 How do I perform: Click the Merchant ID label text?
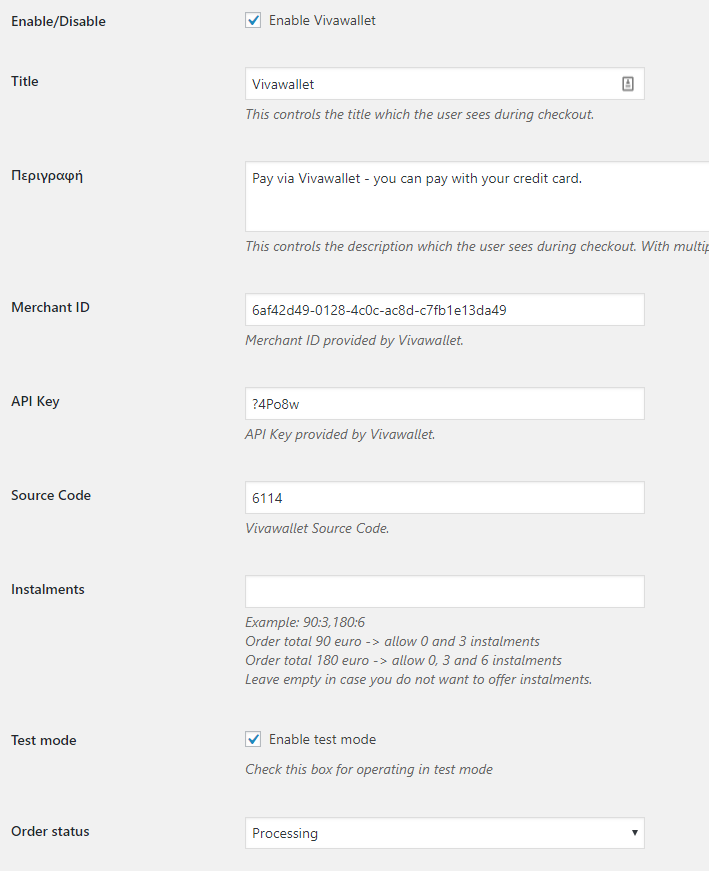50,307
